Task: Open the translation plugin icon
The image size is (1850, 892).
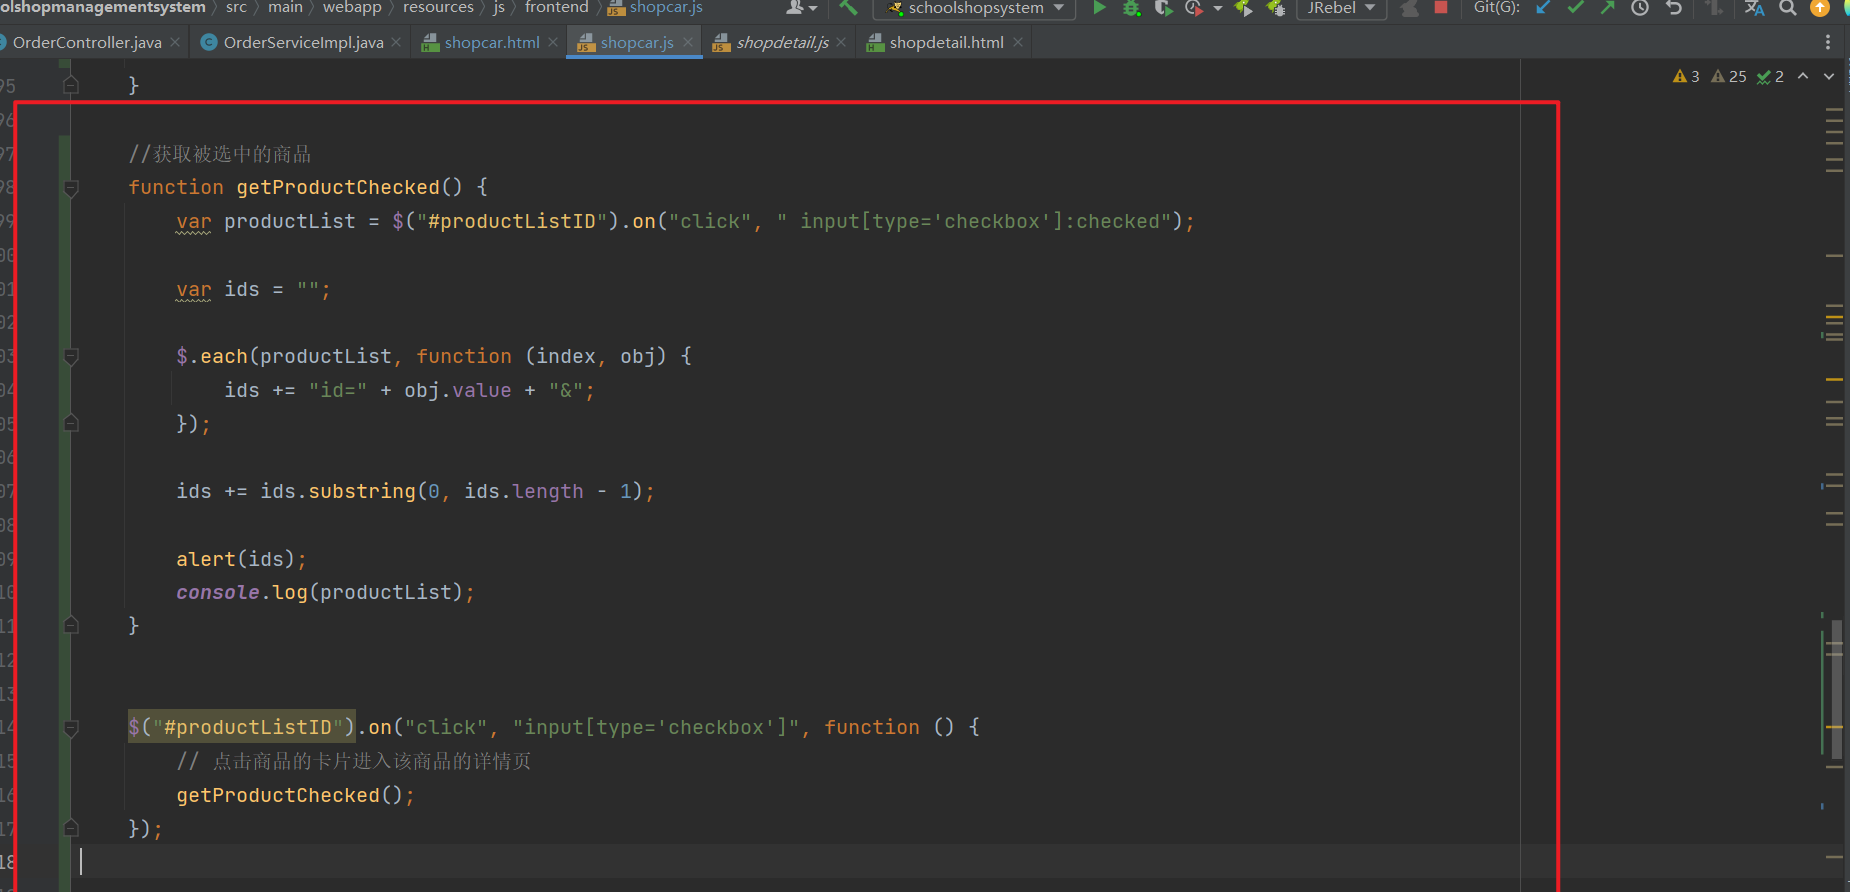Action: (1754, 8)
